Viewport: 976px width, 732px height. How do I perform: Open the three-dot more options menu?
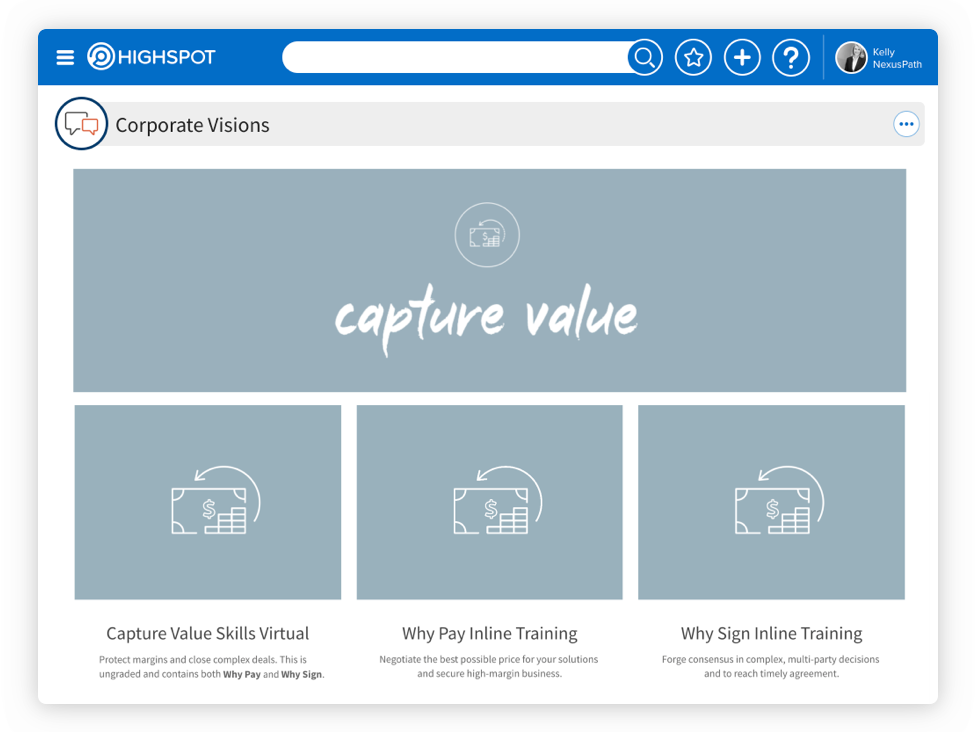coord(906,124)
